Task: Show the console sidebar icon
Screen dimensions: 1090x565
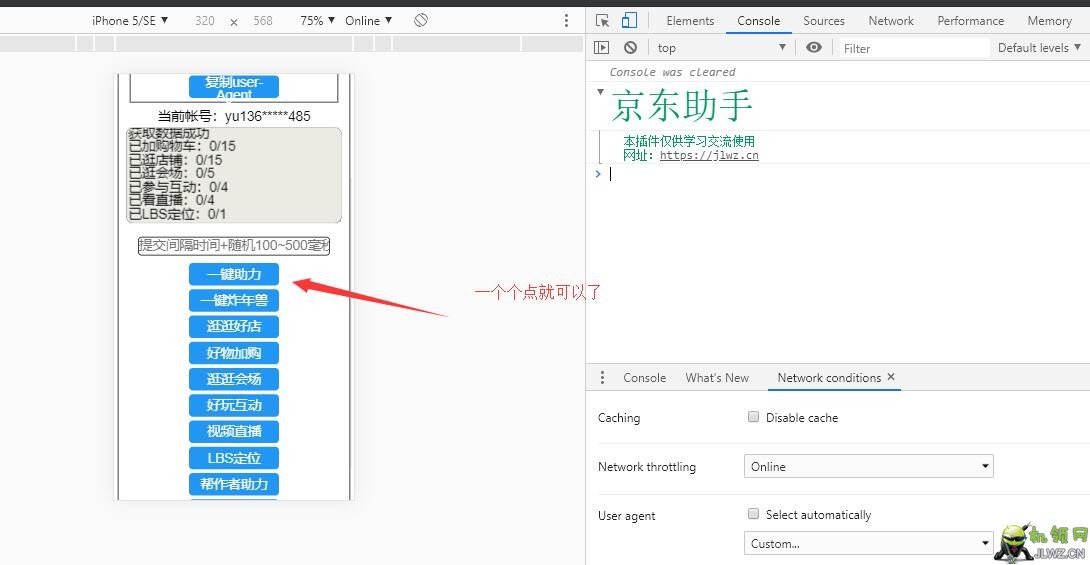Action: 602,47
